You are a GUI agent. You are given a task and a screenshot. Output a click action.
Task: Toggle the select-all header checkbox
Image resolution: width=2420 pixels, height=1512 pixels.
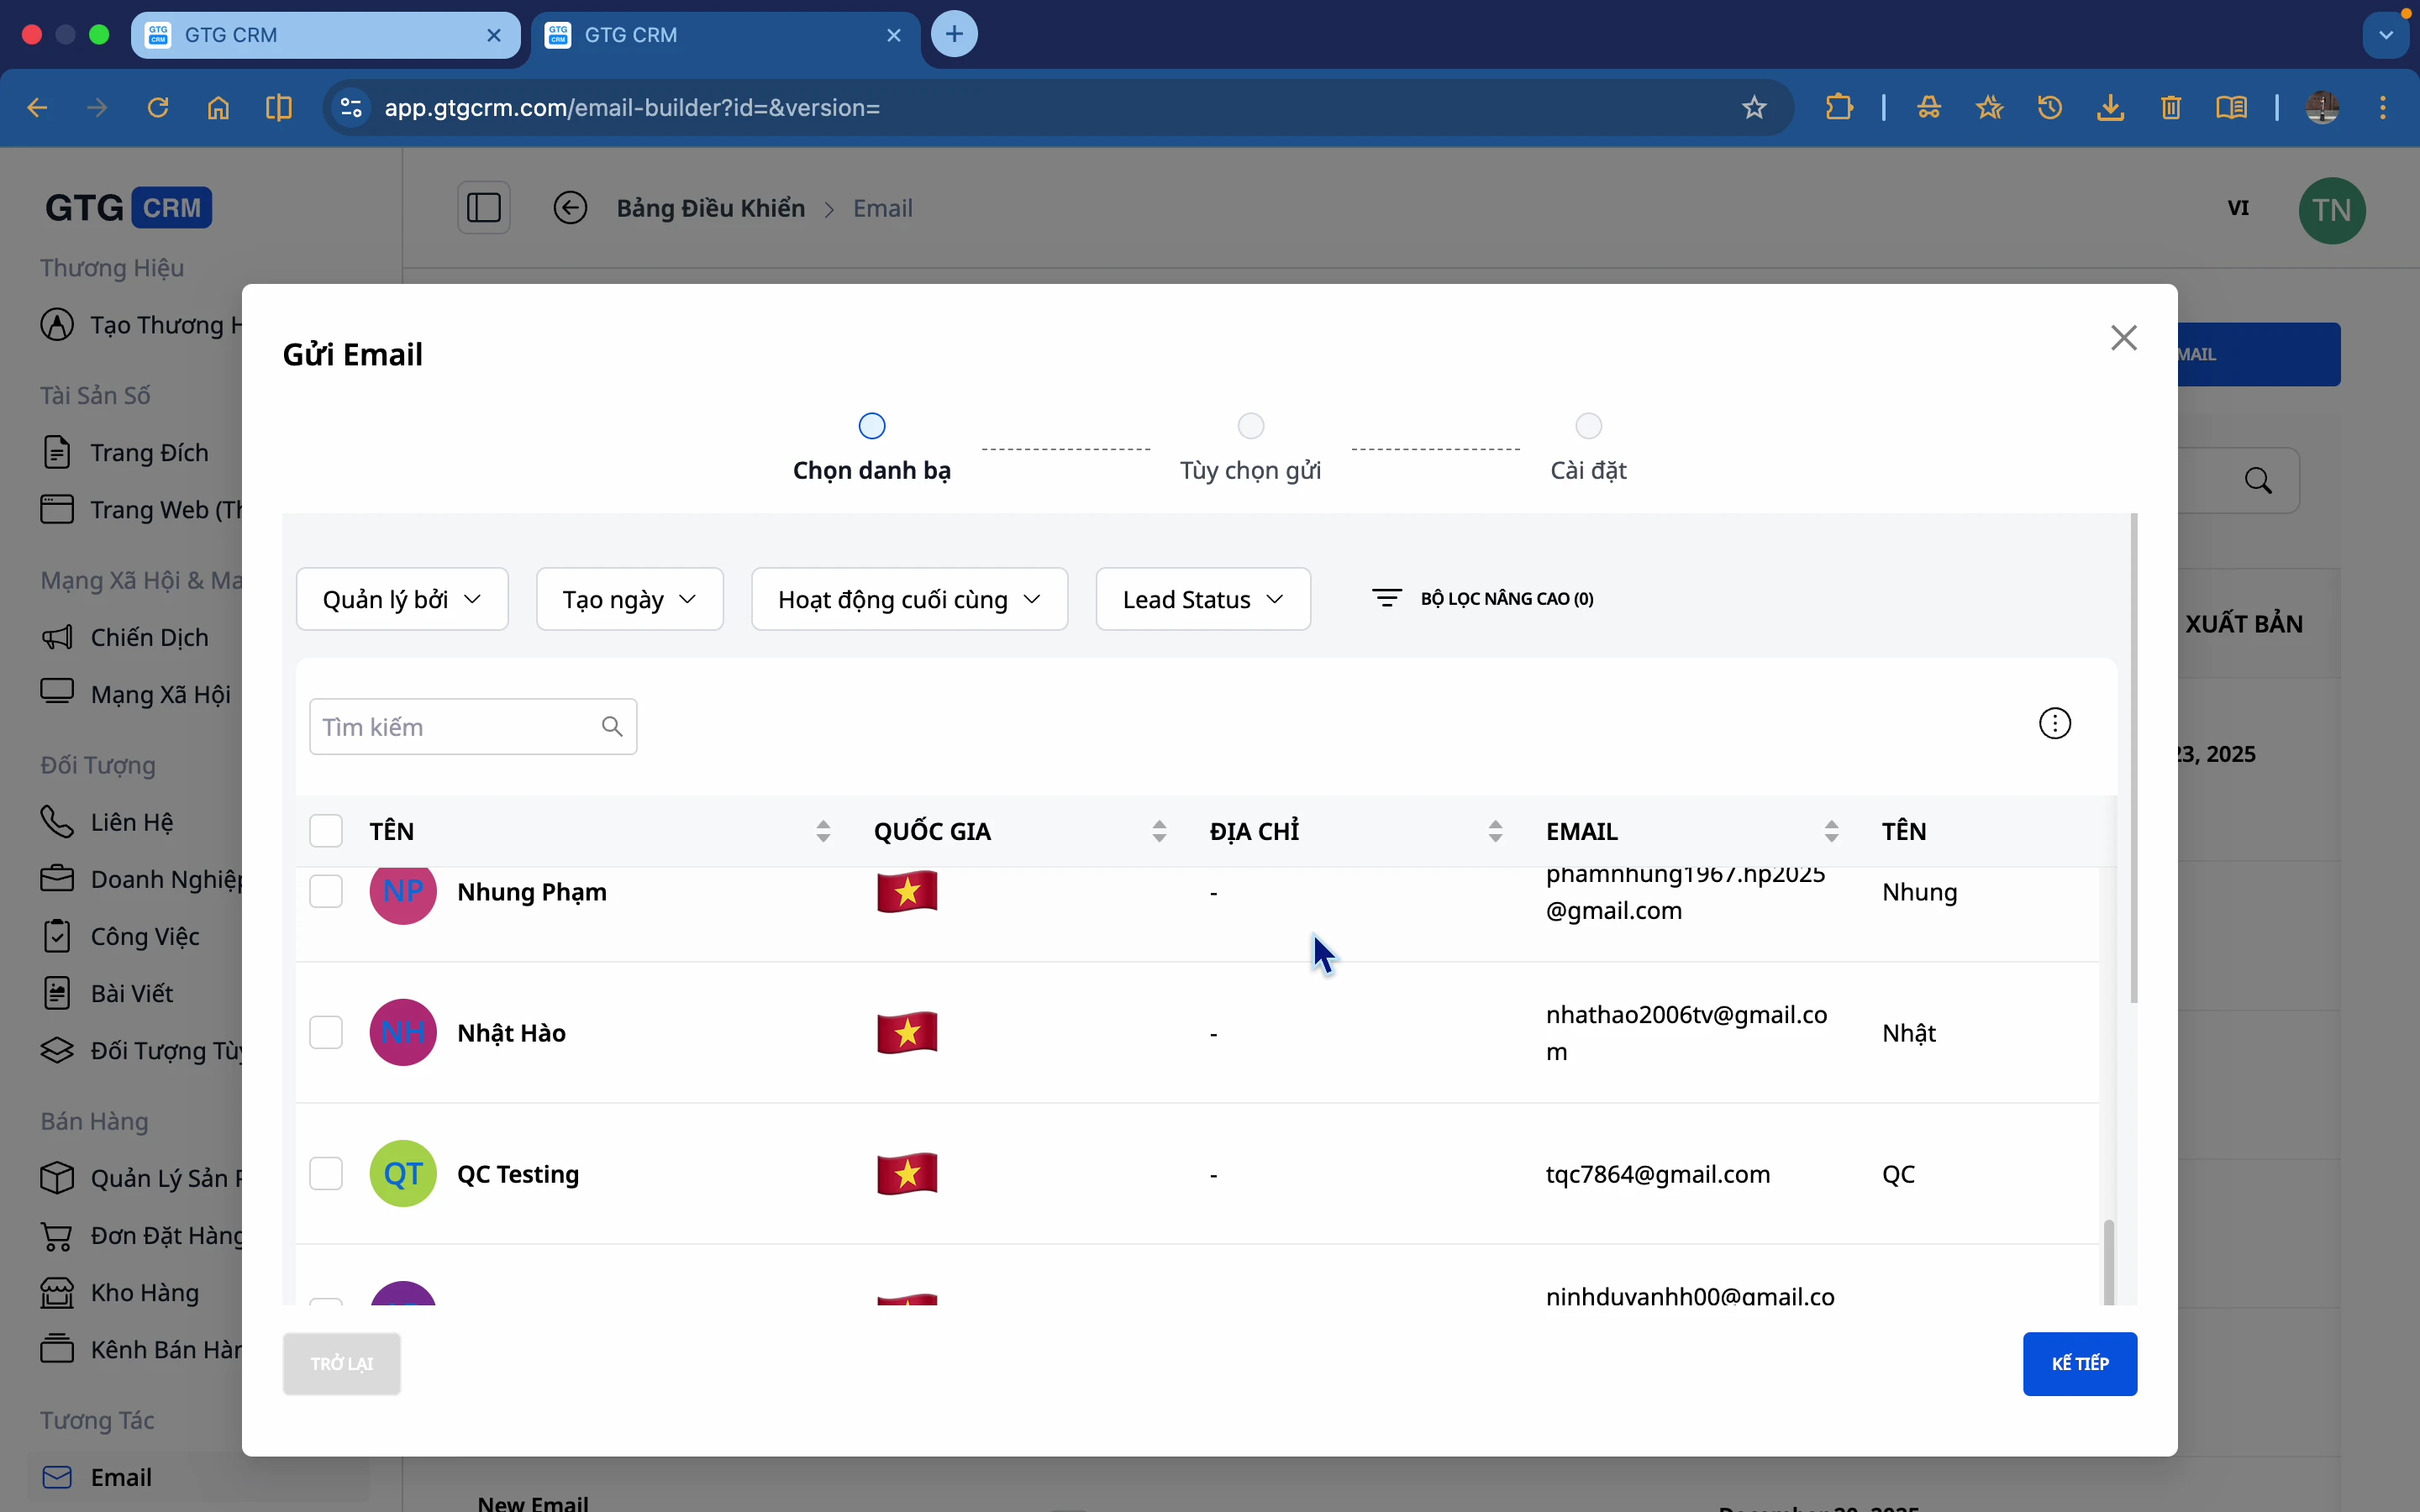326,831
